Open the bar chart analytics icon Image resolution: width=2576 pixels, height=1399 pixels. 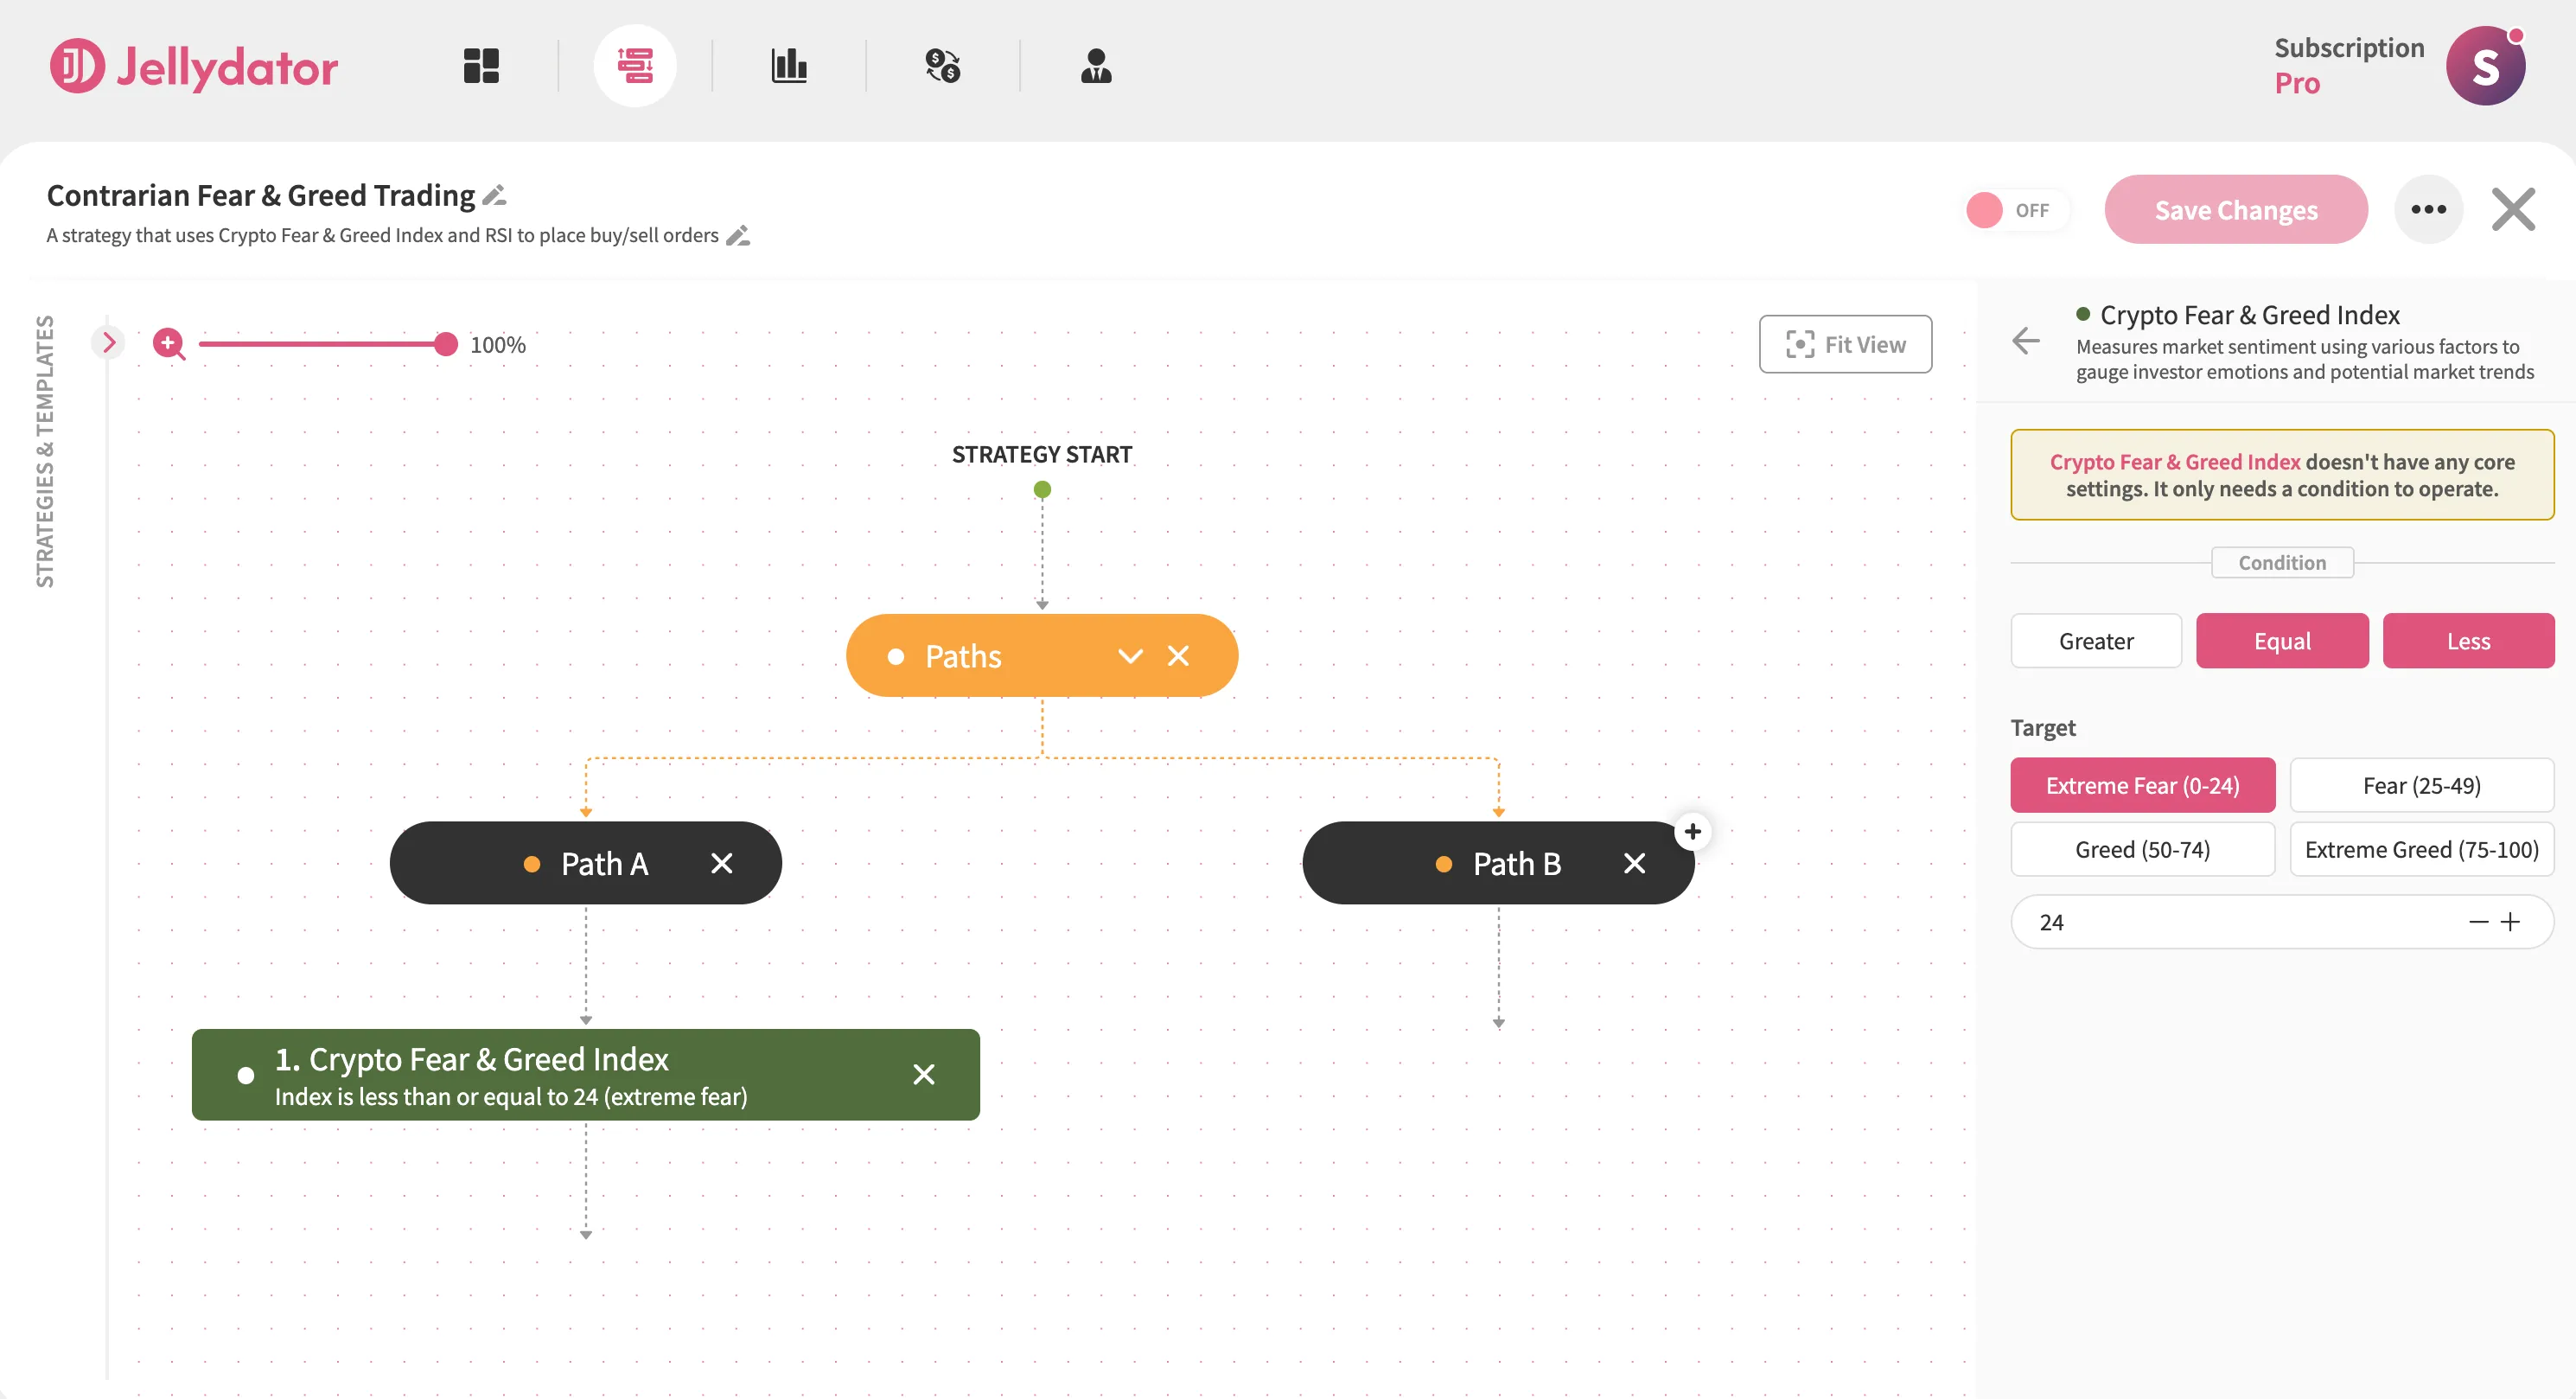pyautogui.click(x=789, y=66)
